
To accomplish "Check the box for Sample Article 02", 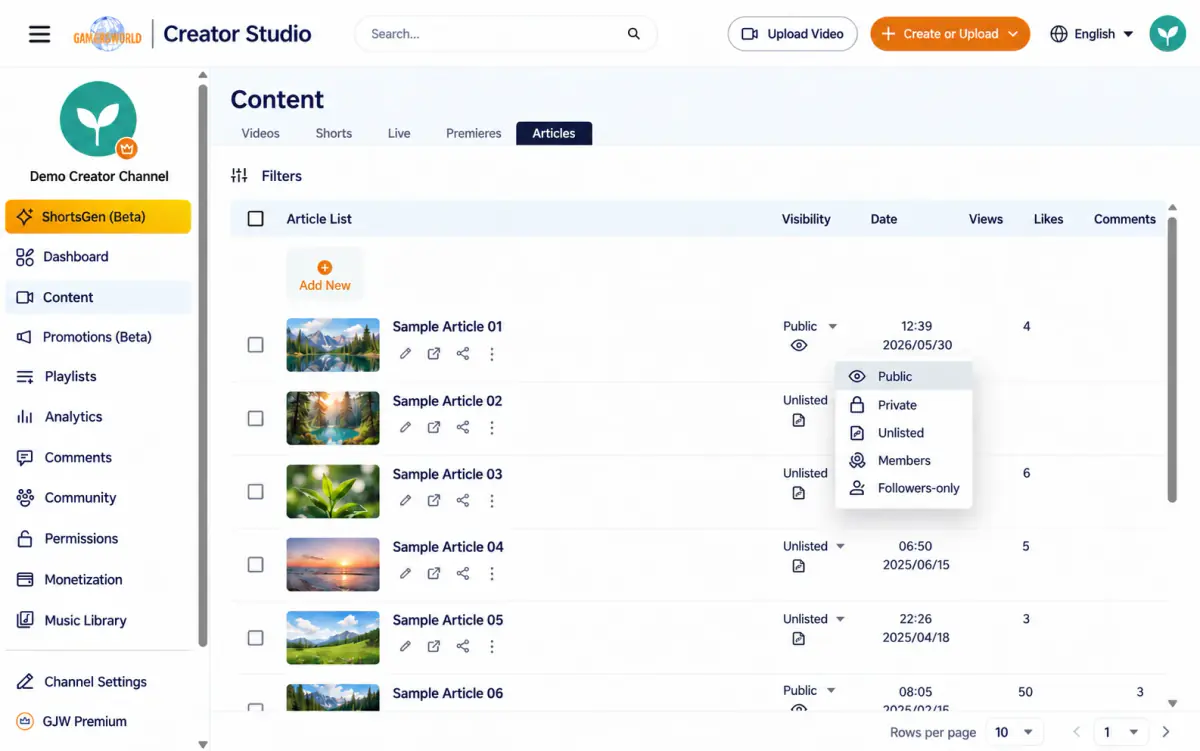I will coord(256,419).
